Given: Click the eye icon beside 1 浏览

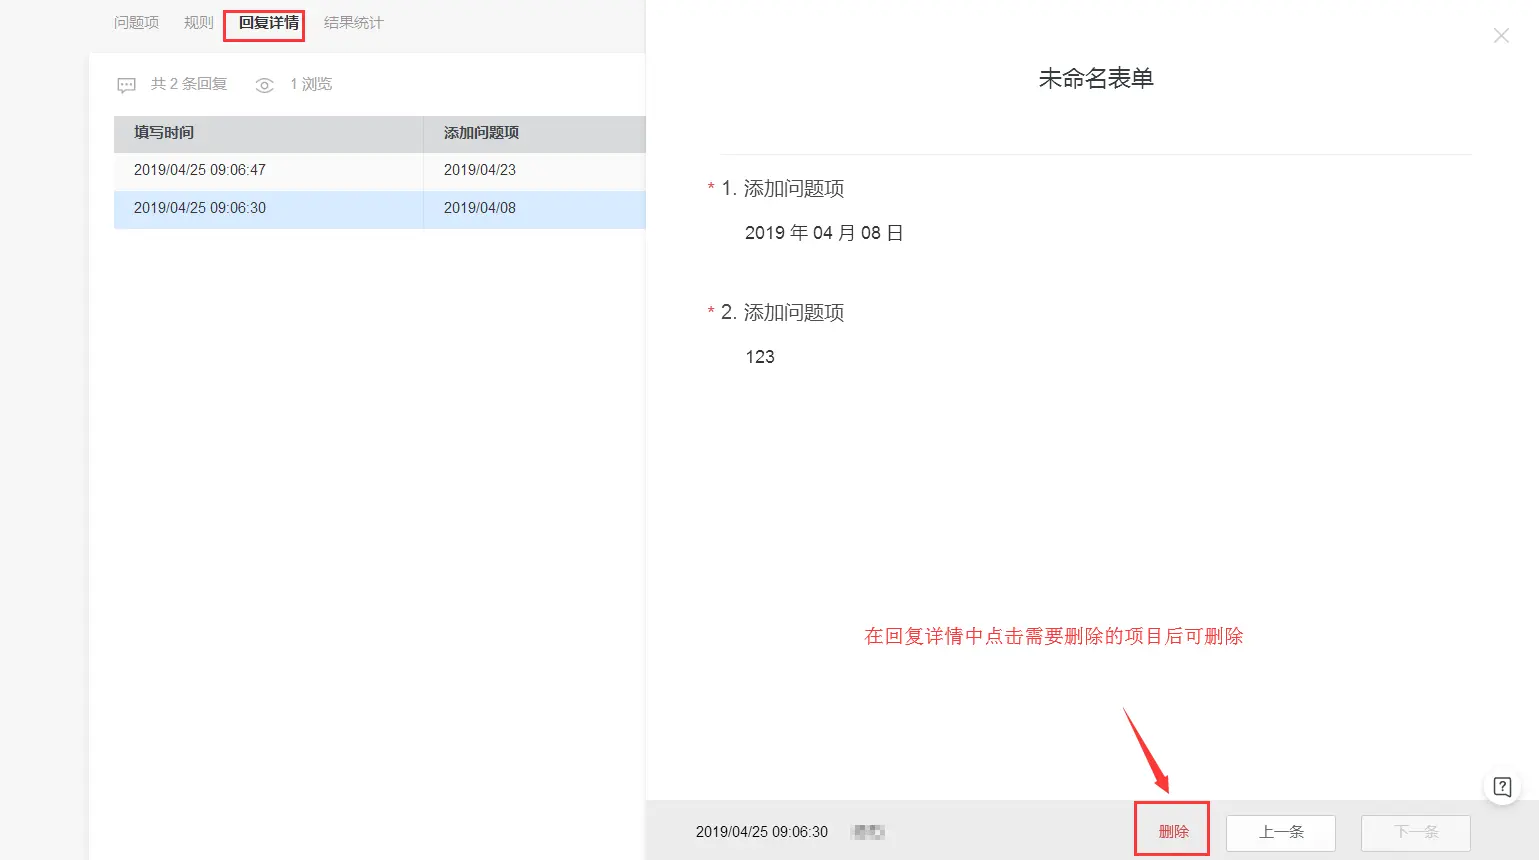Looking at the screenshot, I should point(264,85).
